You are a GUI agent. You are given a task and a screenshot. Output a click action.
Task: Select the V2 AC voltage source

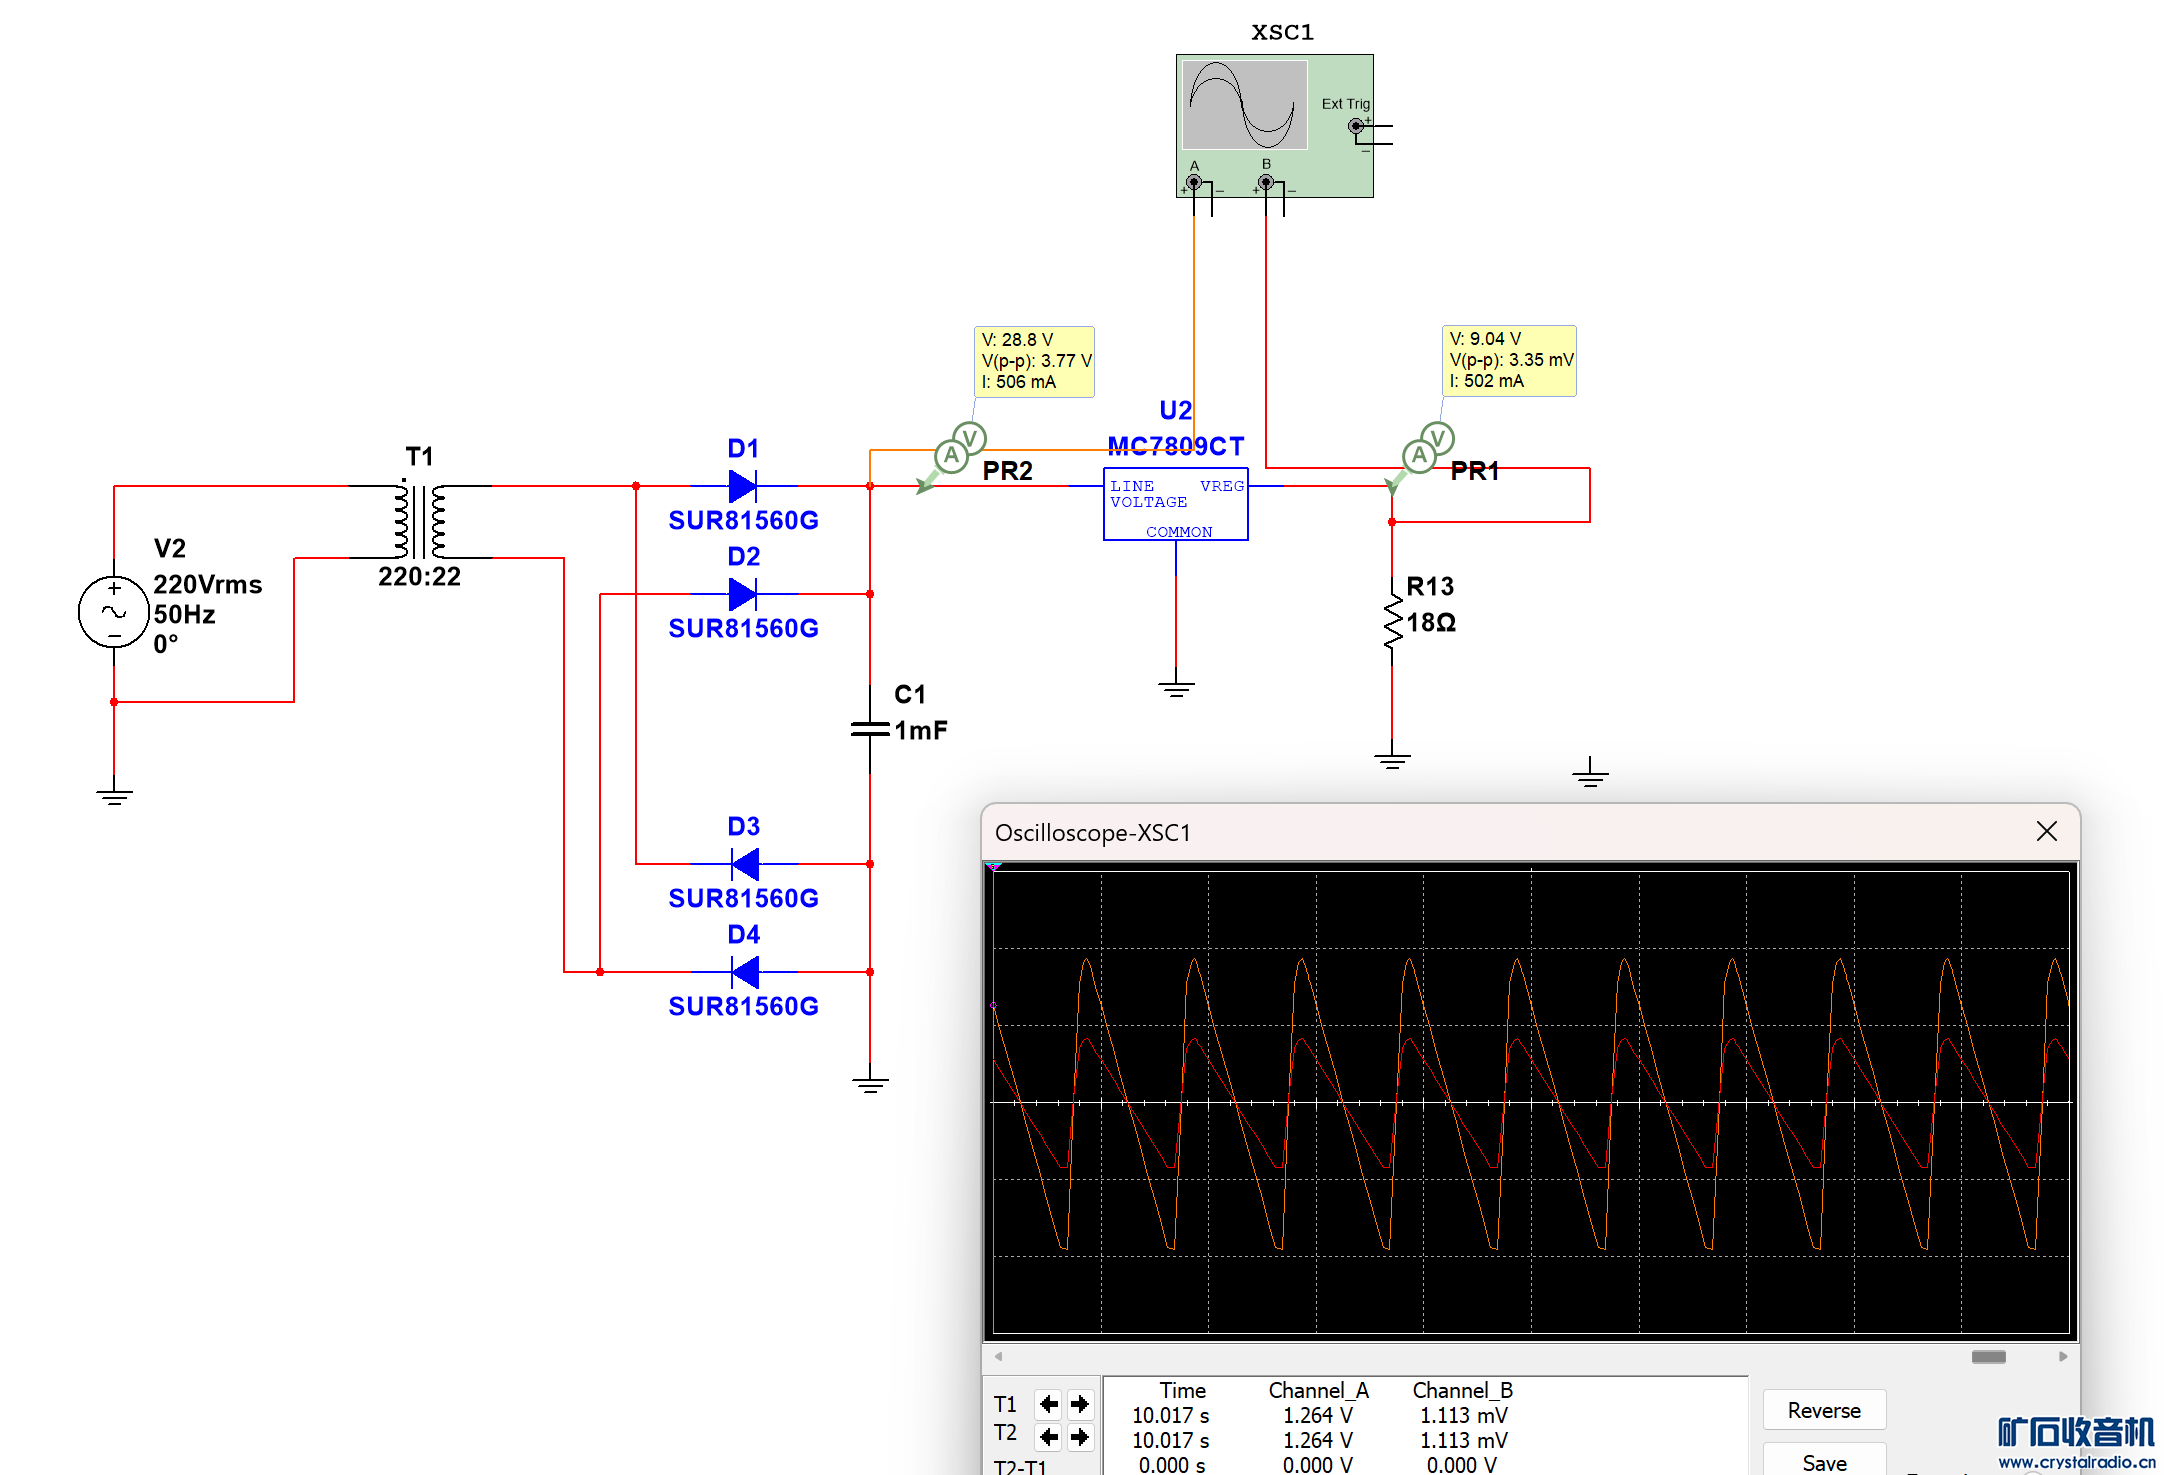[114, 612]
